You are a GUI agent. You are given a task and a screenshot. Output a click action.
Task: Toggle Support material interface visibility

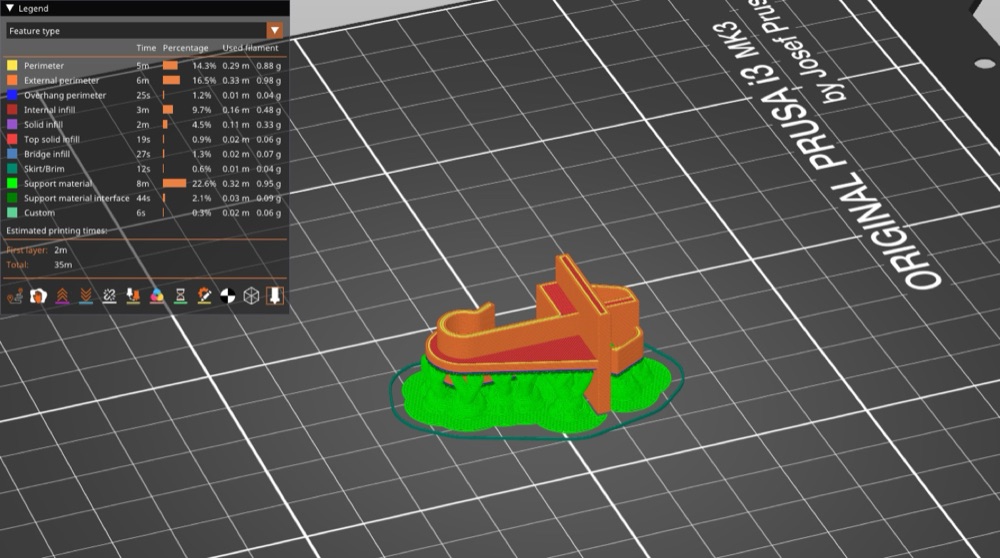click(x=77, y=198)
